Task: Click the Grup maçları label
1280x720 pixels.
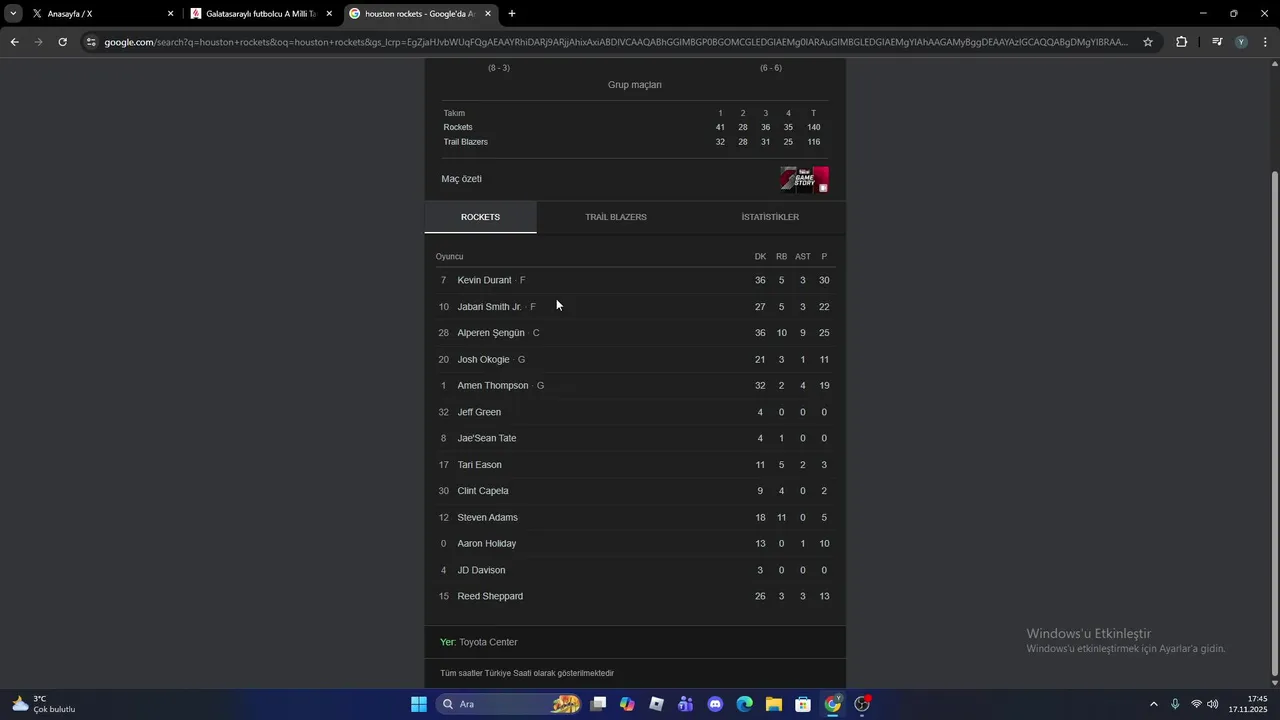Action: [635, 85]
